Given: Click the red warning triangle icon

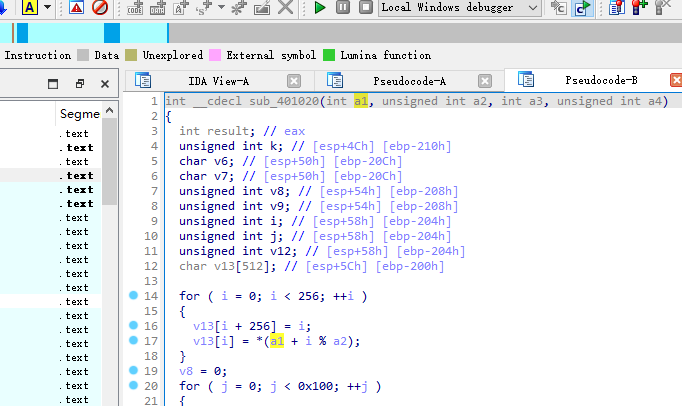Looking at the screenshot, I should point(77,8).
